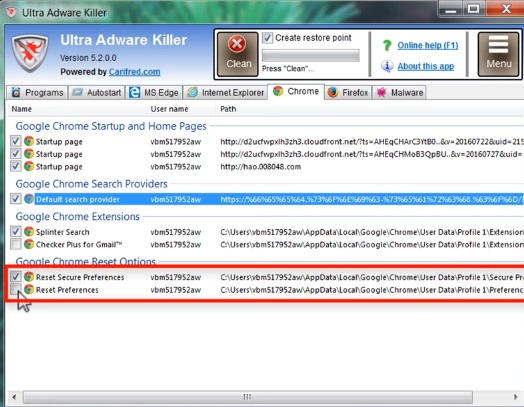Click the Autostart tab icon
524x407 pixels.
78,92
